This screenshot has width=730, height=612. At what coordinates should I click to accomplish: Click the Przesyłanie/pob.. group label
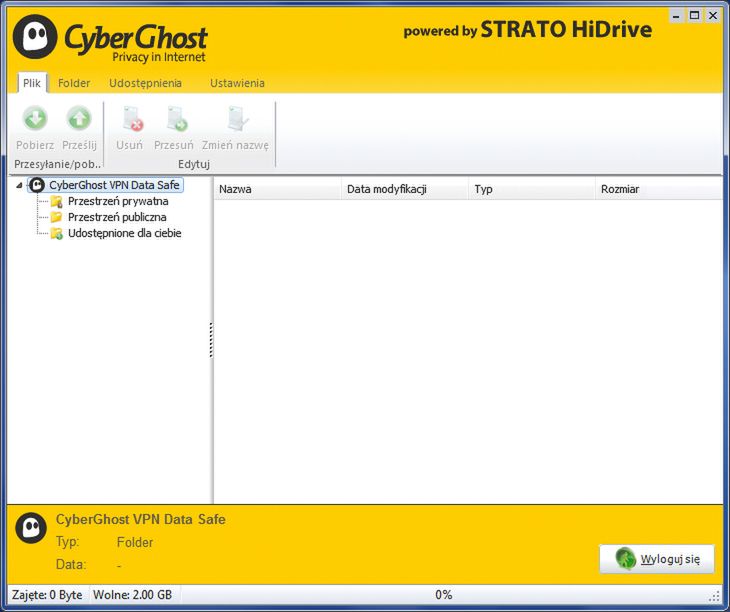coord(58,164)
